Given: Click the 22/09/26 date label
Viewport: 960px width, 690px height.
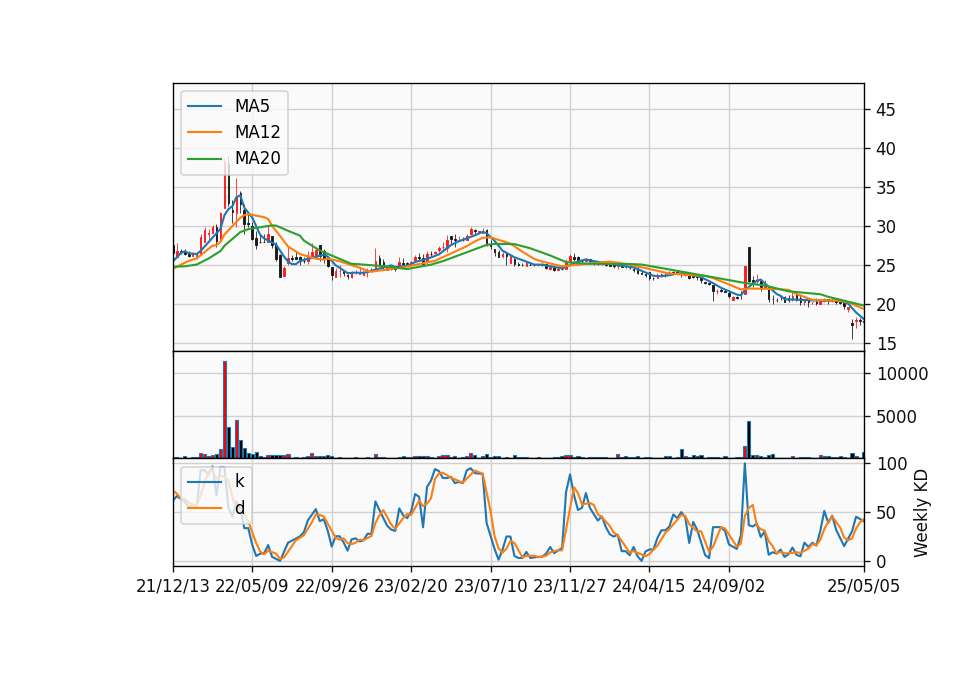Looking at the screenshot, I should click(332, 586).
